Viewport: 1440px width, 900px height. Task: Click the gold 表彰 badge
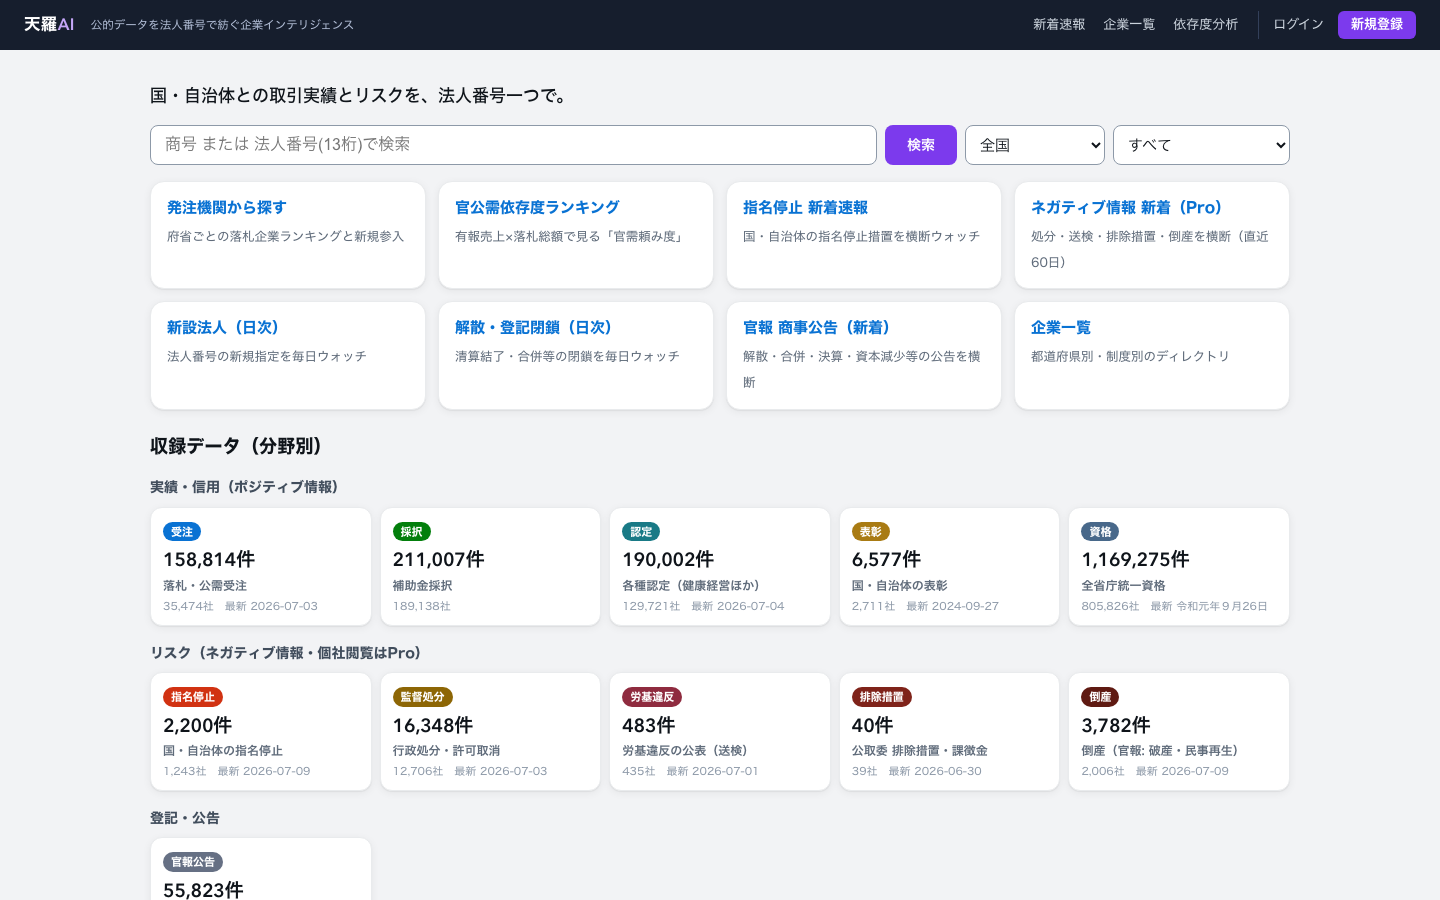click(871, 532)
